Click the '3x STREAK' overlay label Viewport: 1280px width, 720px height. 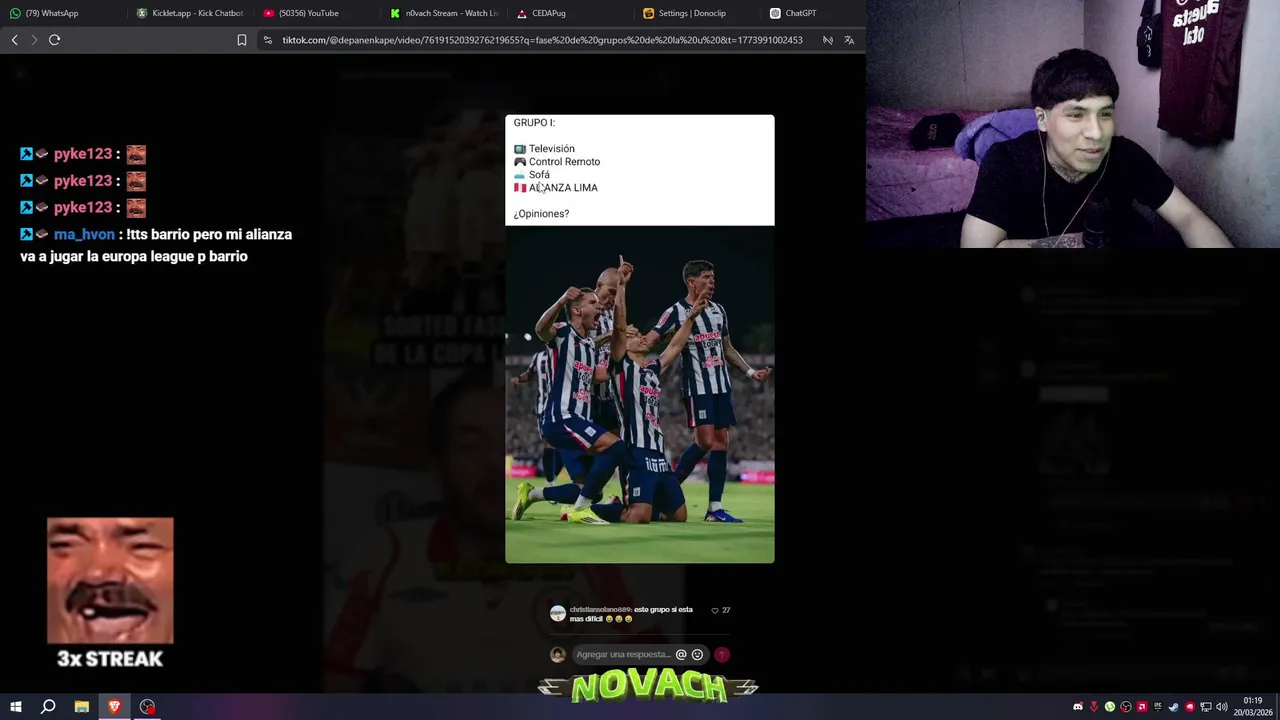click(x=110, y=659)
